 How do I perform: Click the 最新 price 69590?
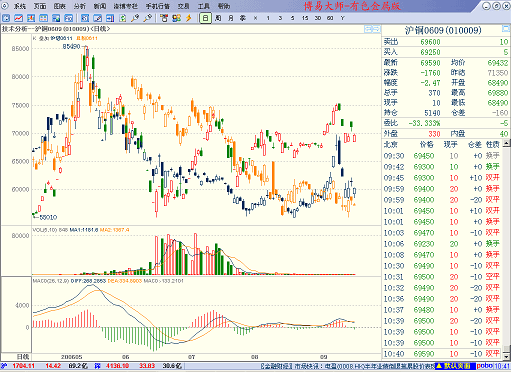[x=430, y=63]
